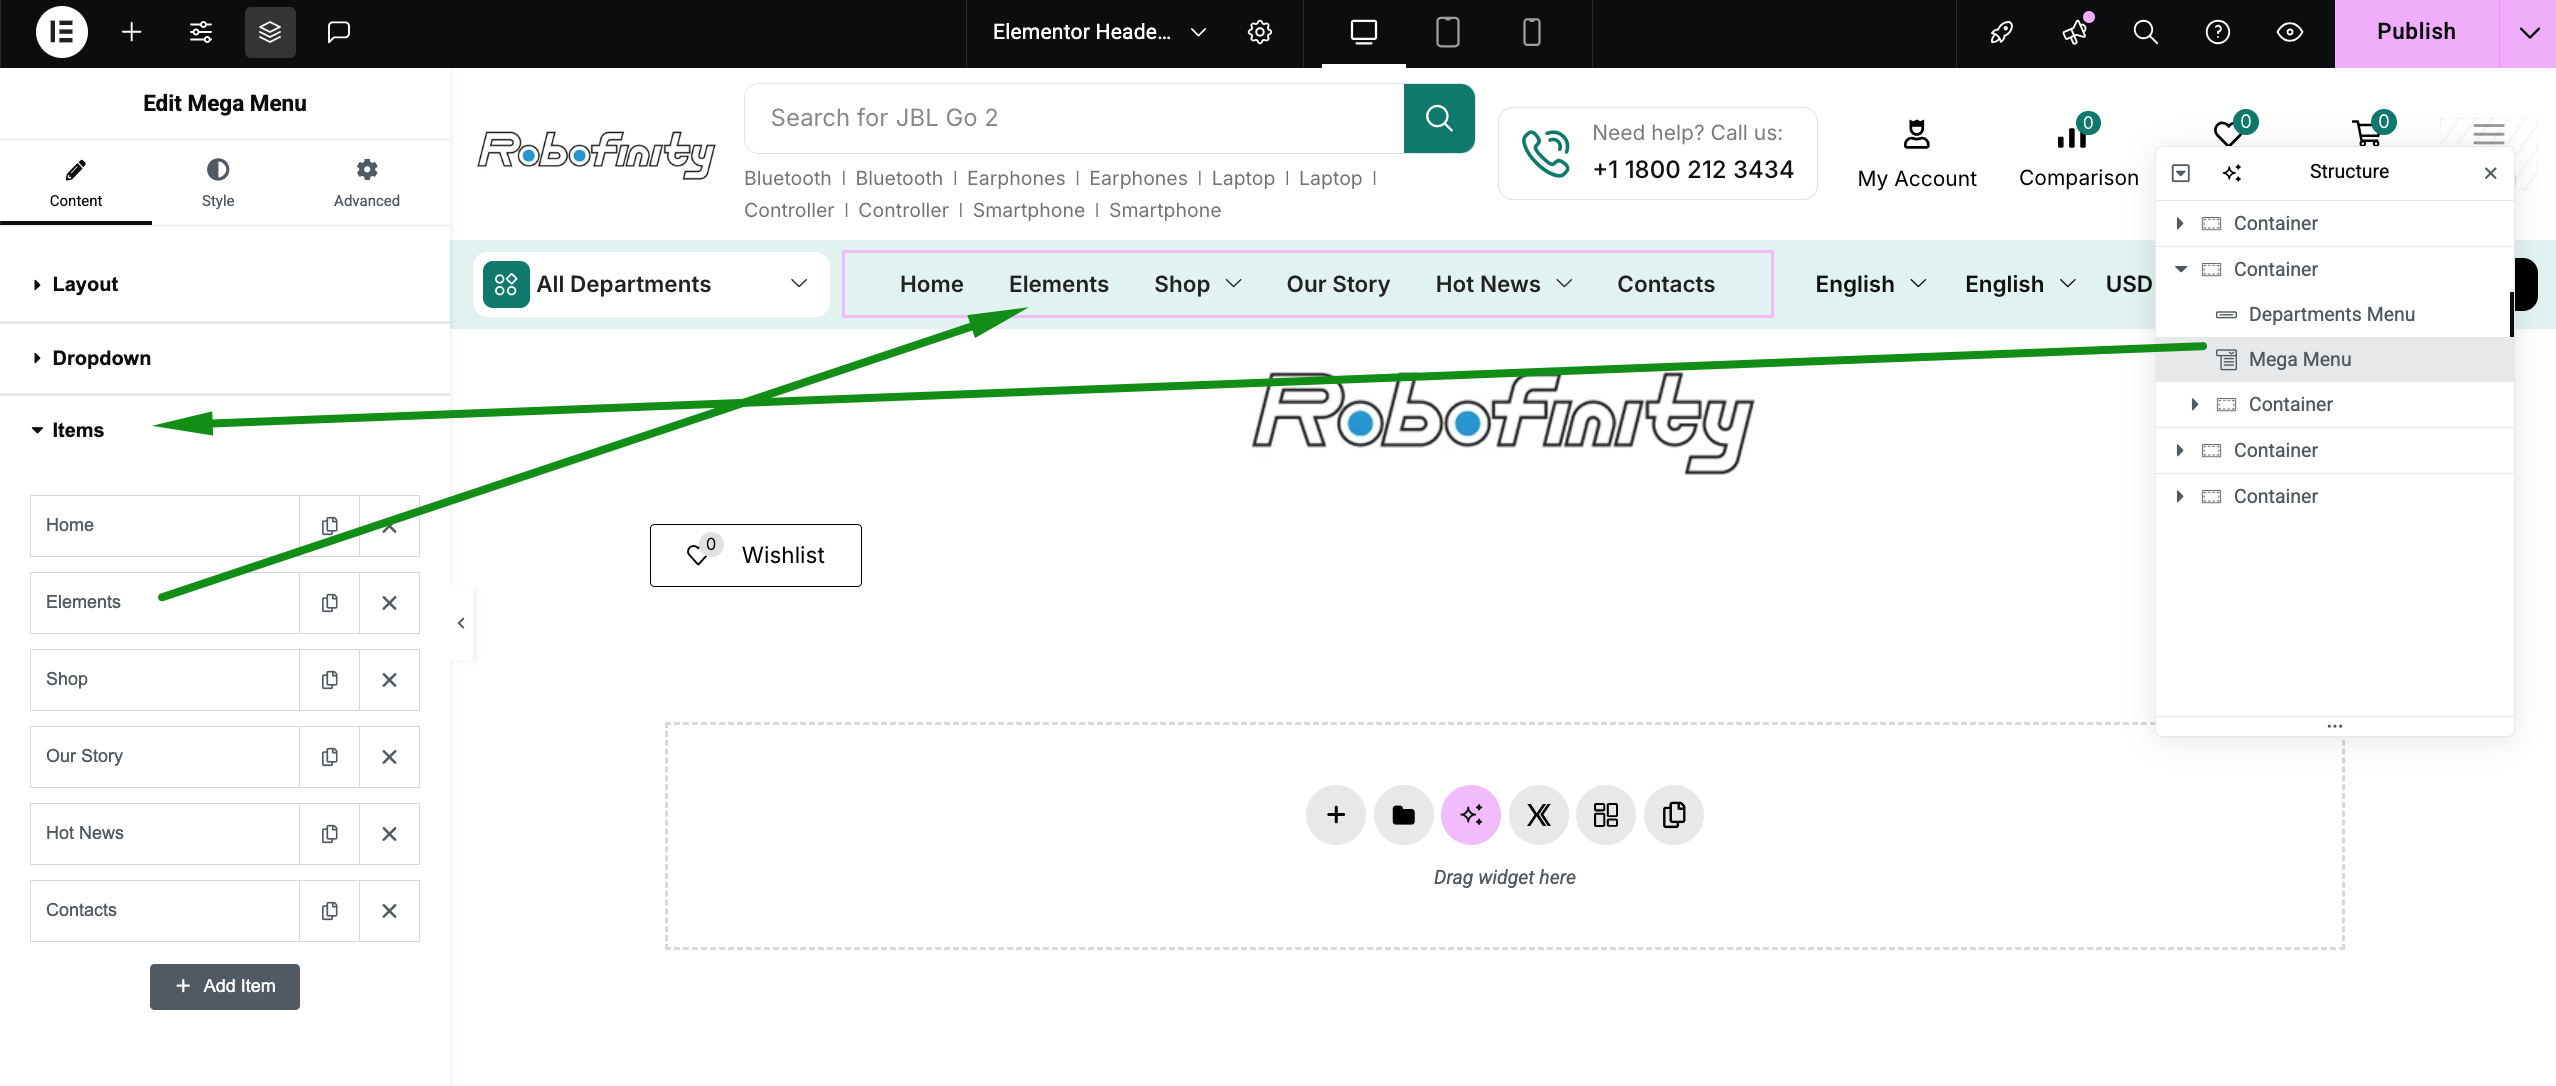
Task: Click the collapse-all icon in the Structure panel
Action: (x=2181, y=173)
